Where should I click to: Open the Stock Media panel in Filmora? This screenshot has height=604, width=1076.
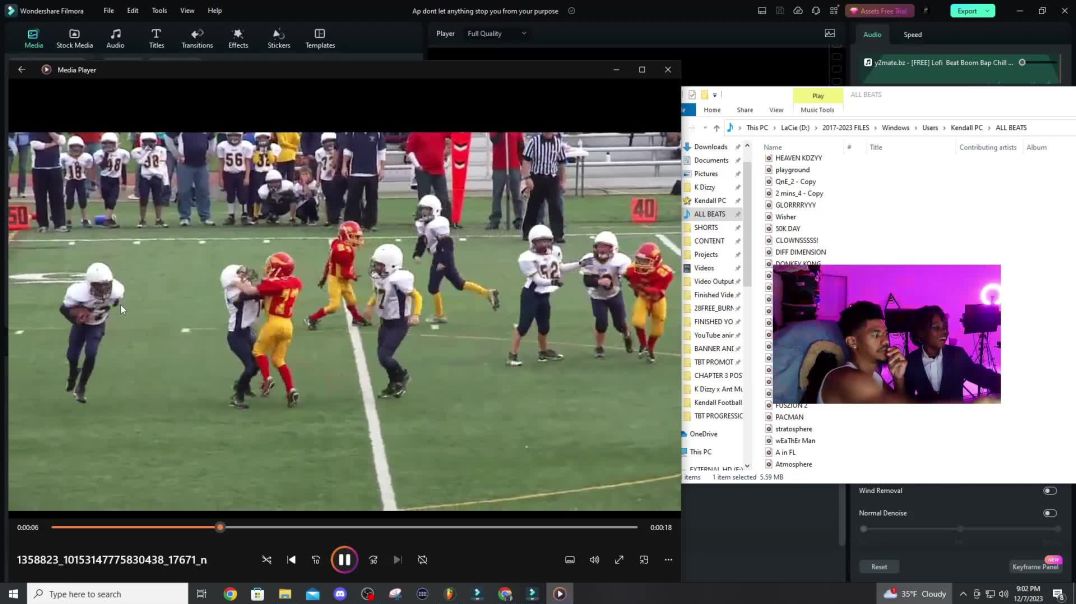(x=74, y=38)
